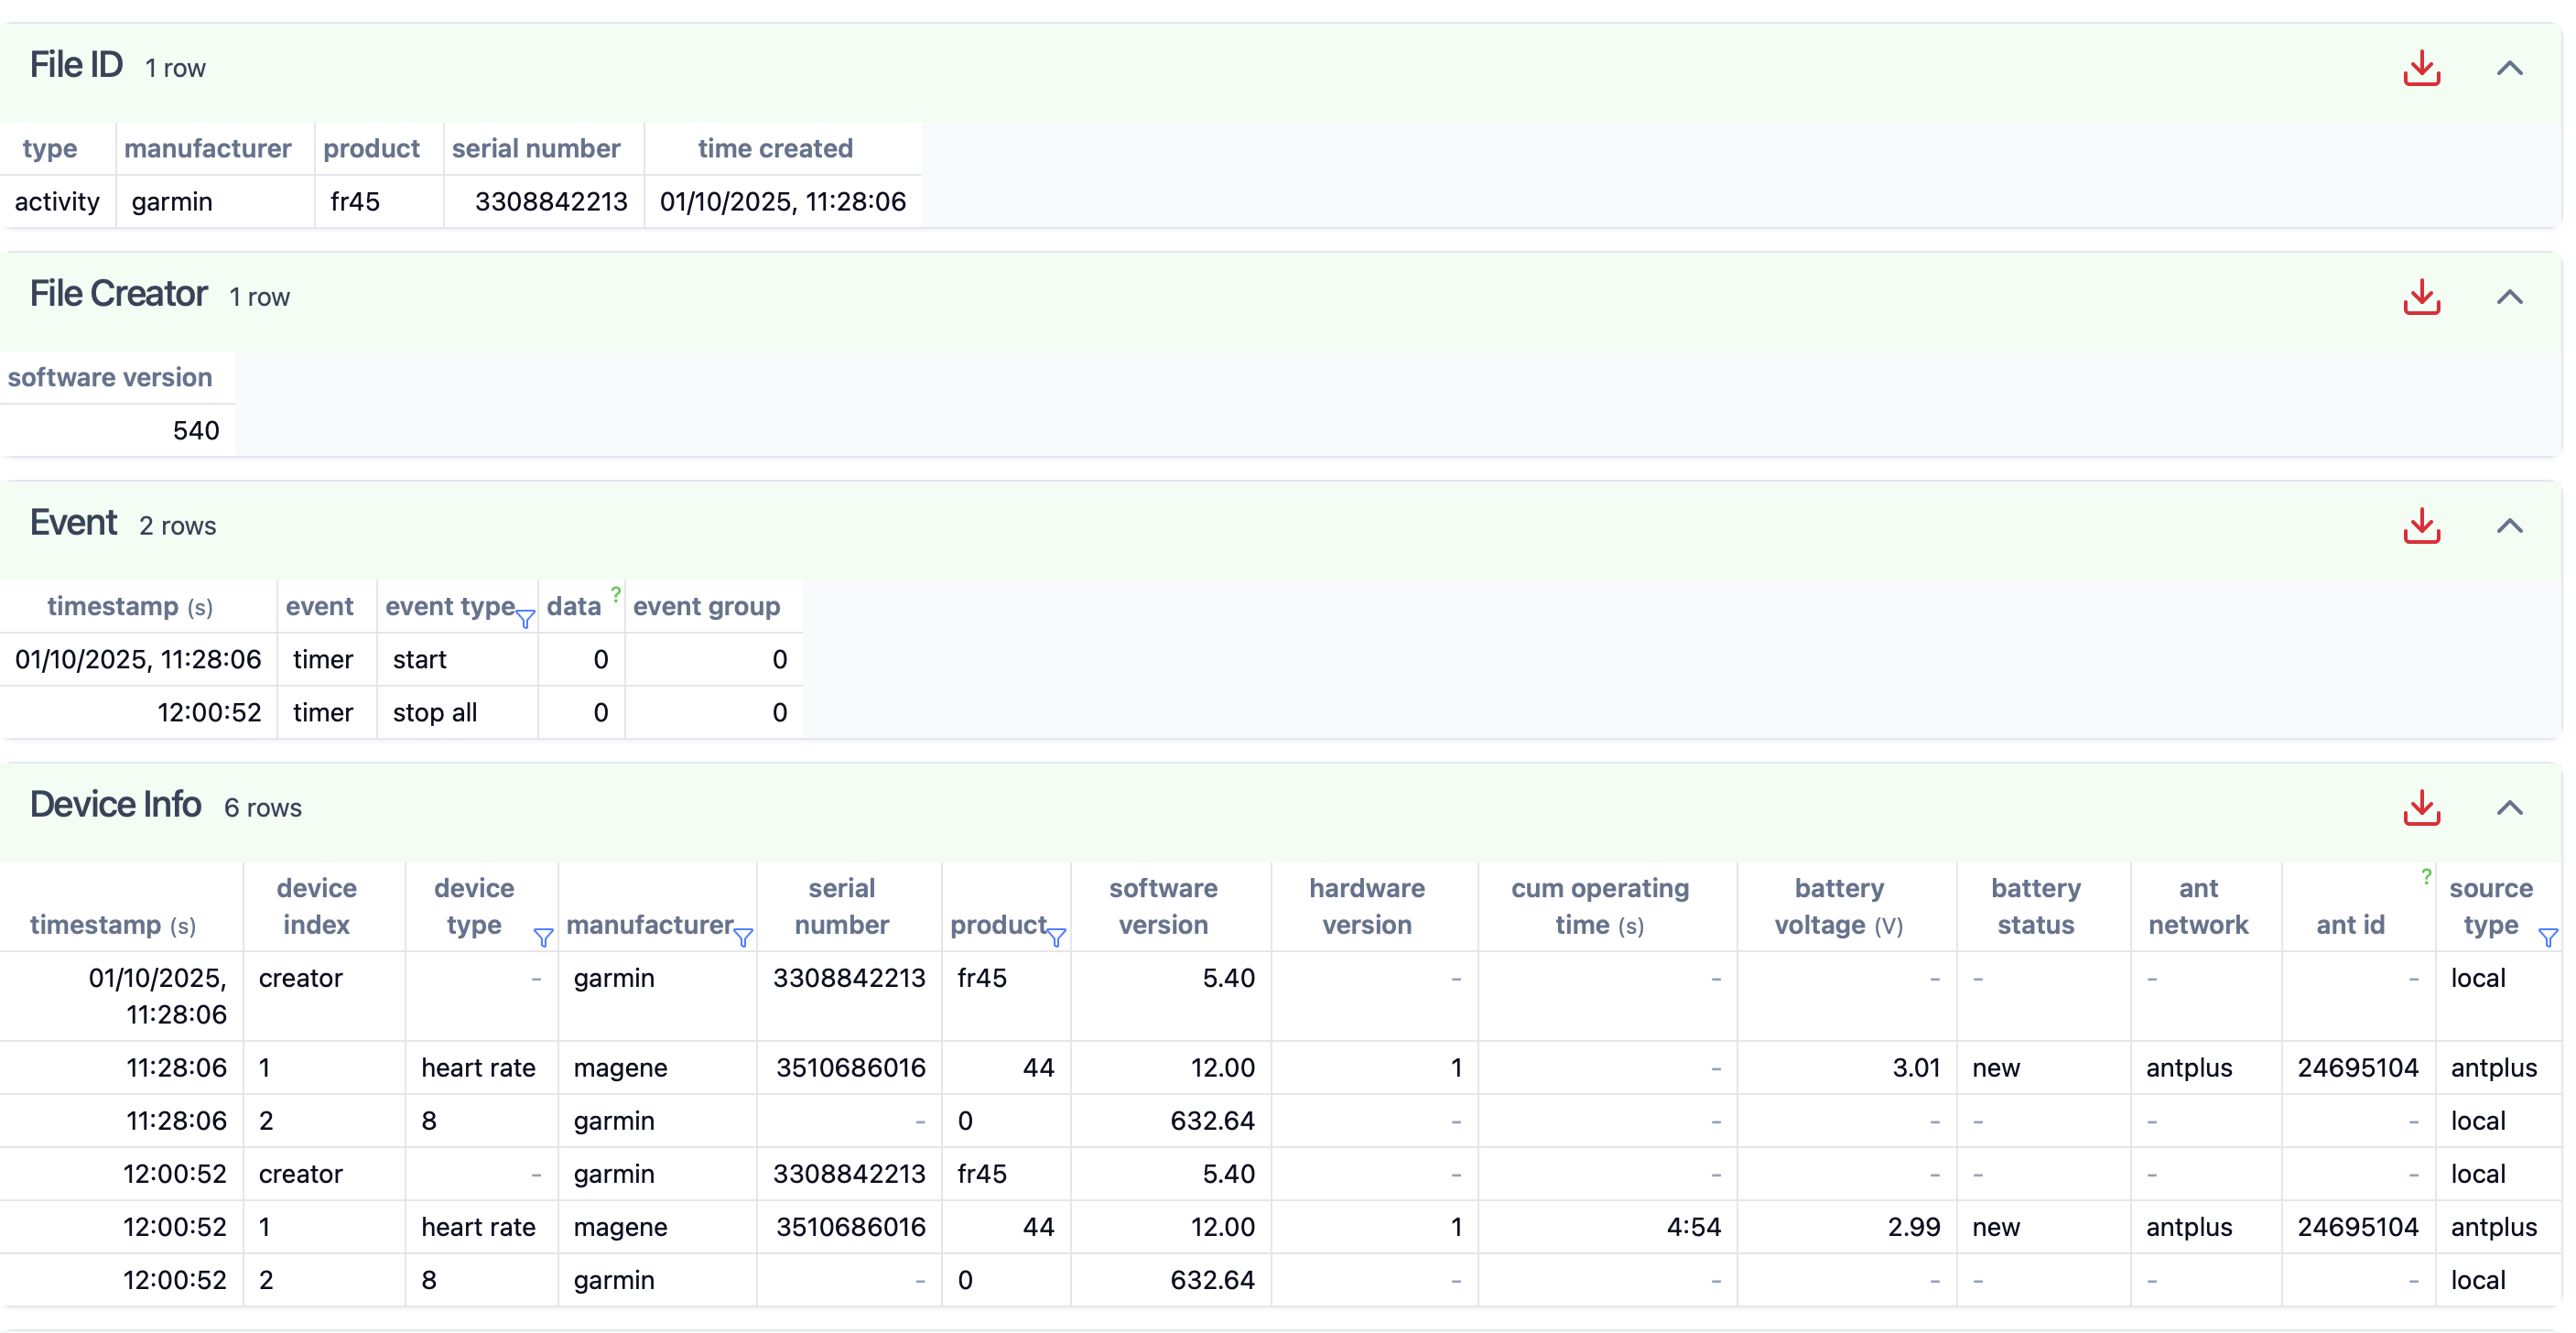The width and height of the screenshot is (2576, 1333).
Task: Click the battery voltage column header
Action: pos(1838,906)
